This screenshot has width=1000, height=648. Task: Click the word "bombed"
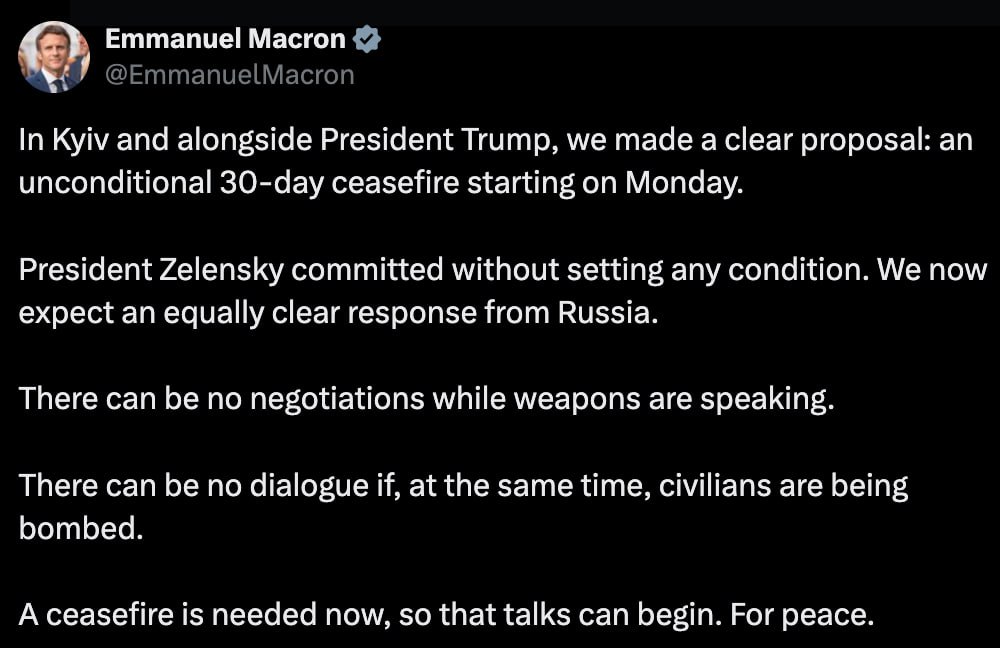(80, 528)
